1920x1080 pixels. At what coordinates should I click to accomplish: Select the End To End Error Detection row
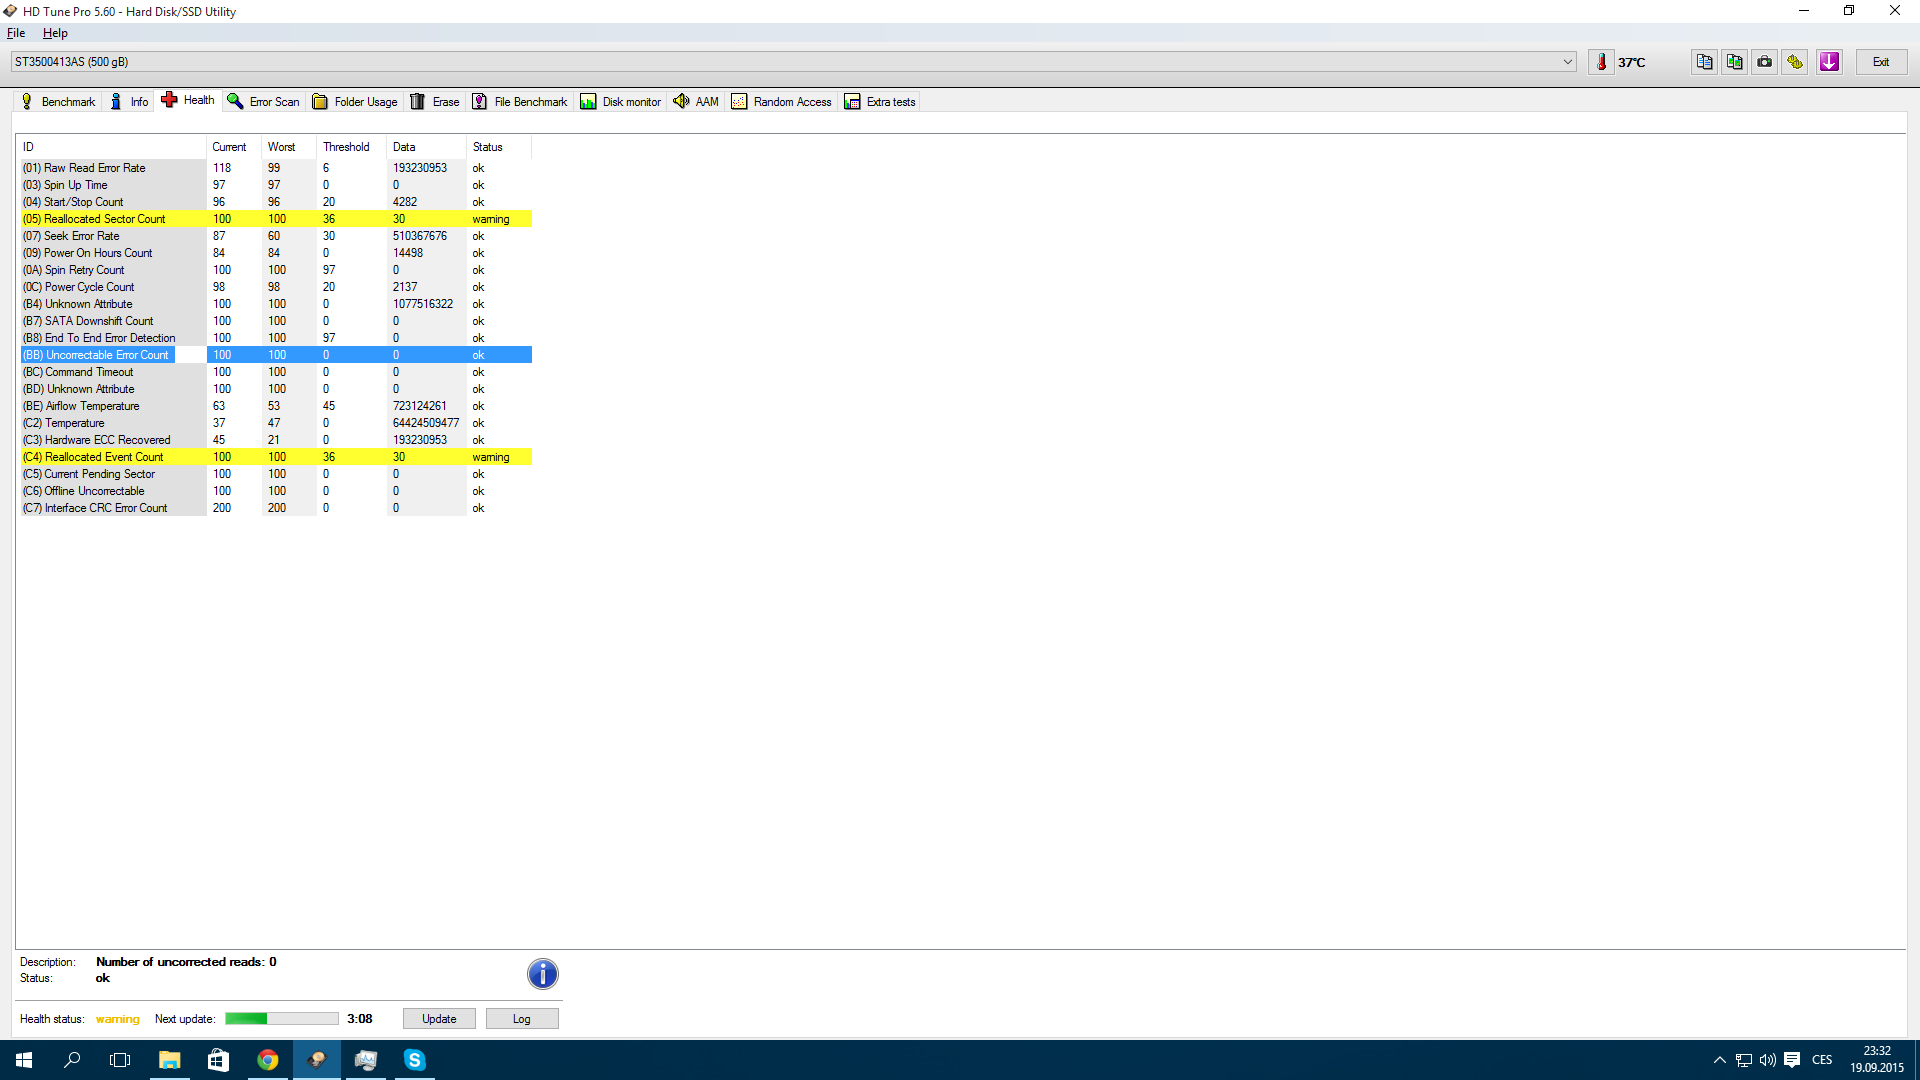pyautogui.click(x=275, y=338)
